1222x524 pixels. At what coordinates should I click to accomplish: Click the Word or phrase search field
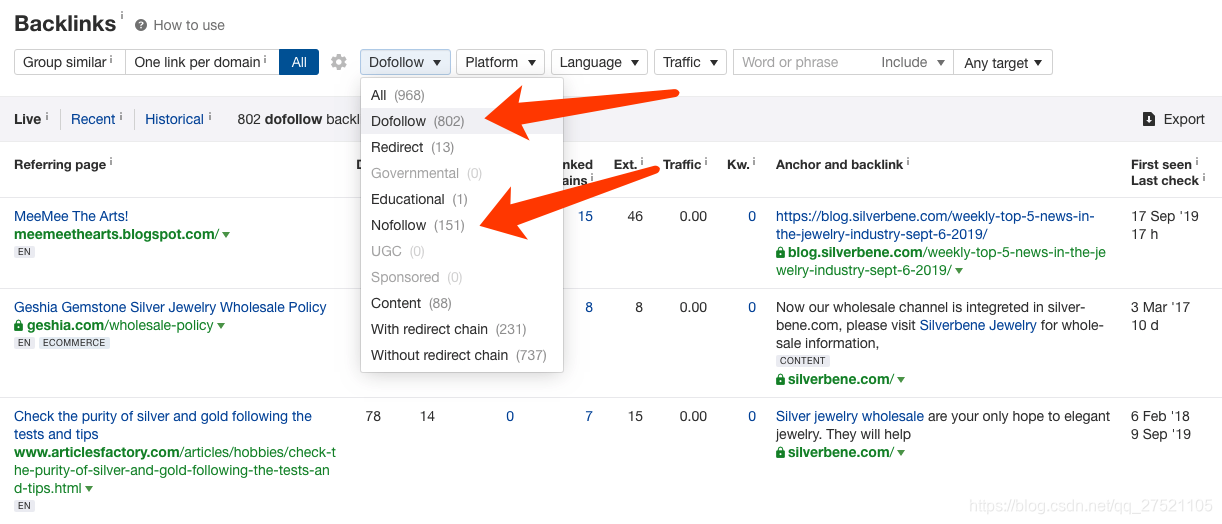(x=803, y=62)
